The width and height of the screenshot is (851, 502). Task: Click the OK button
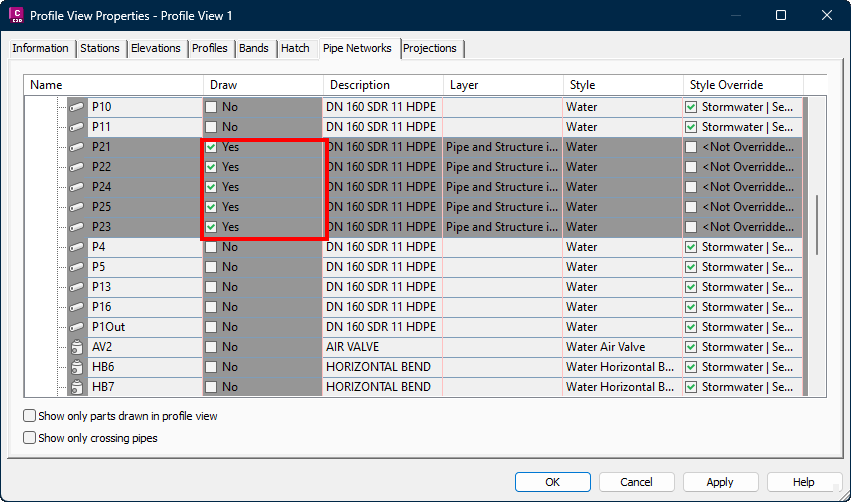click(552, 482)
